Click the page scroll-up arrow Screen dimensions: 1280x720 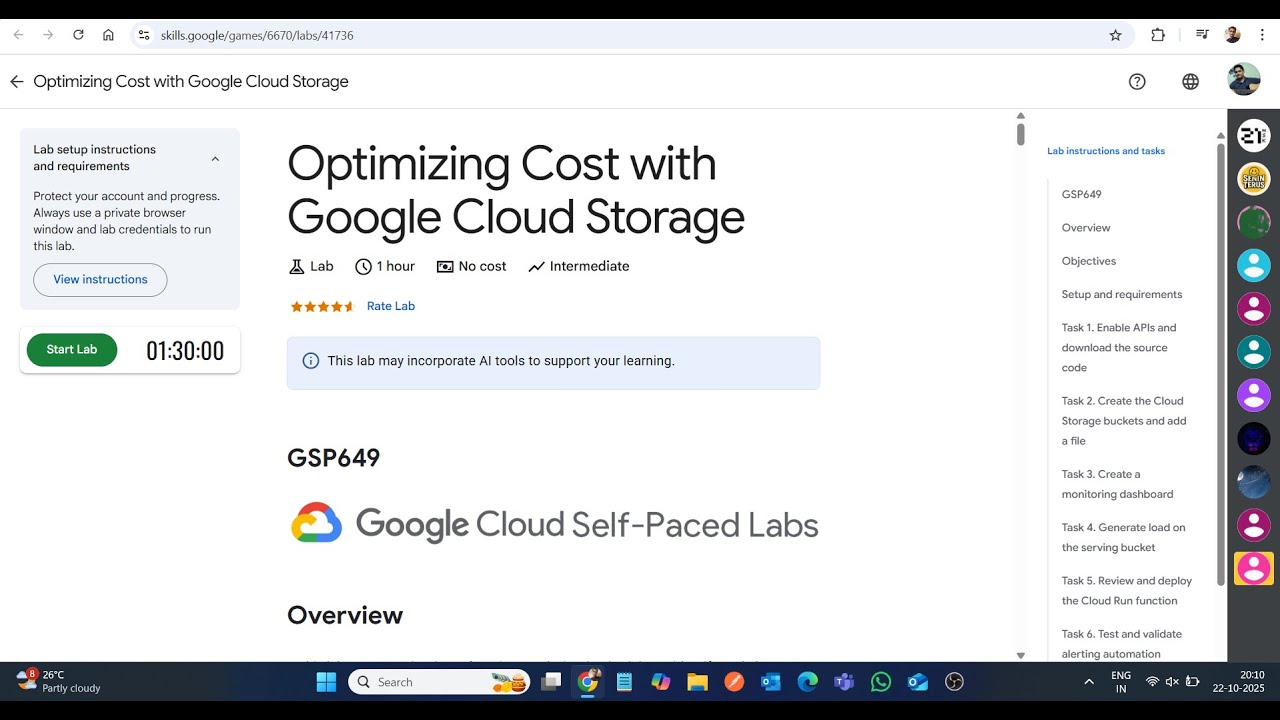tap(1020, 116)
